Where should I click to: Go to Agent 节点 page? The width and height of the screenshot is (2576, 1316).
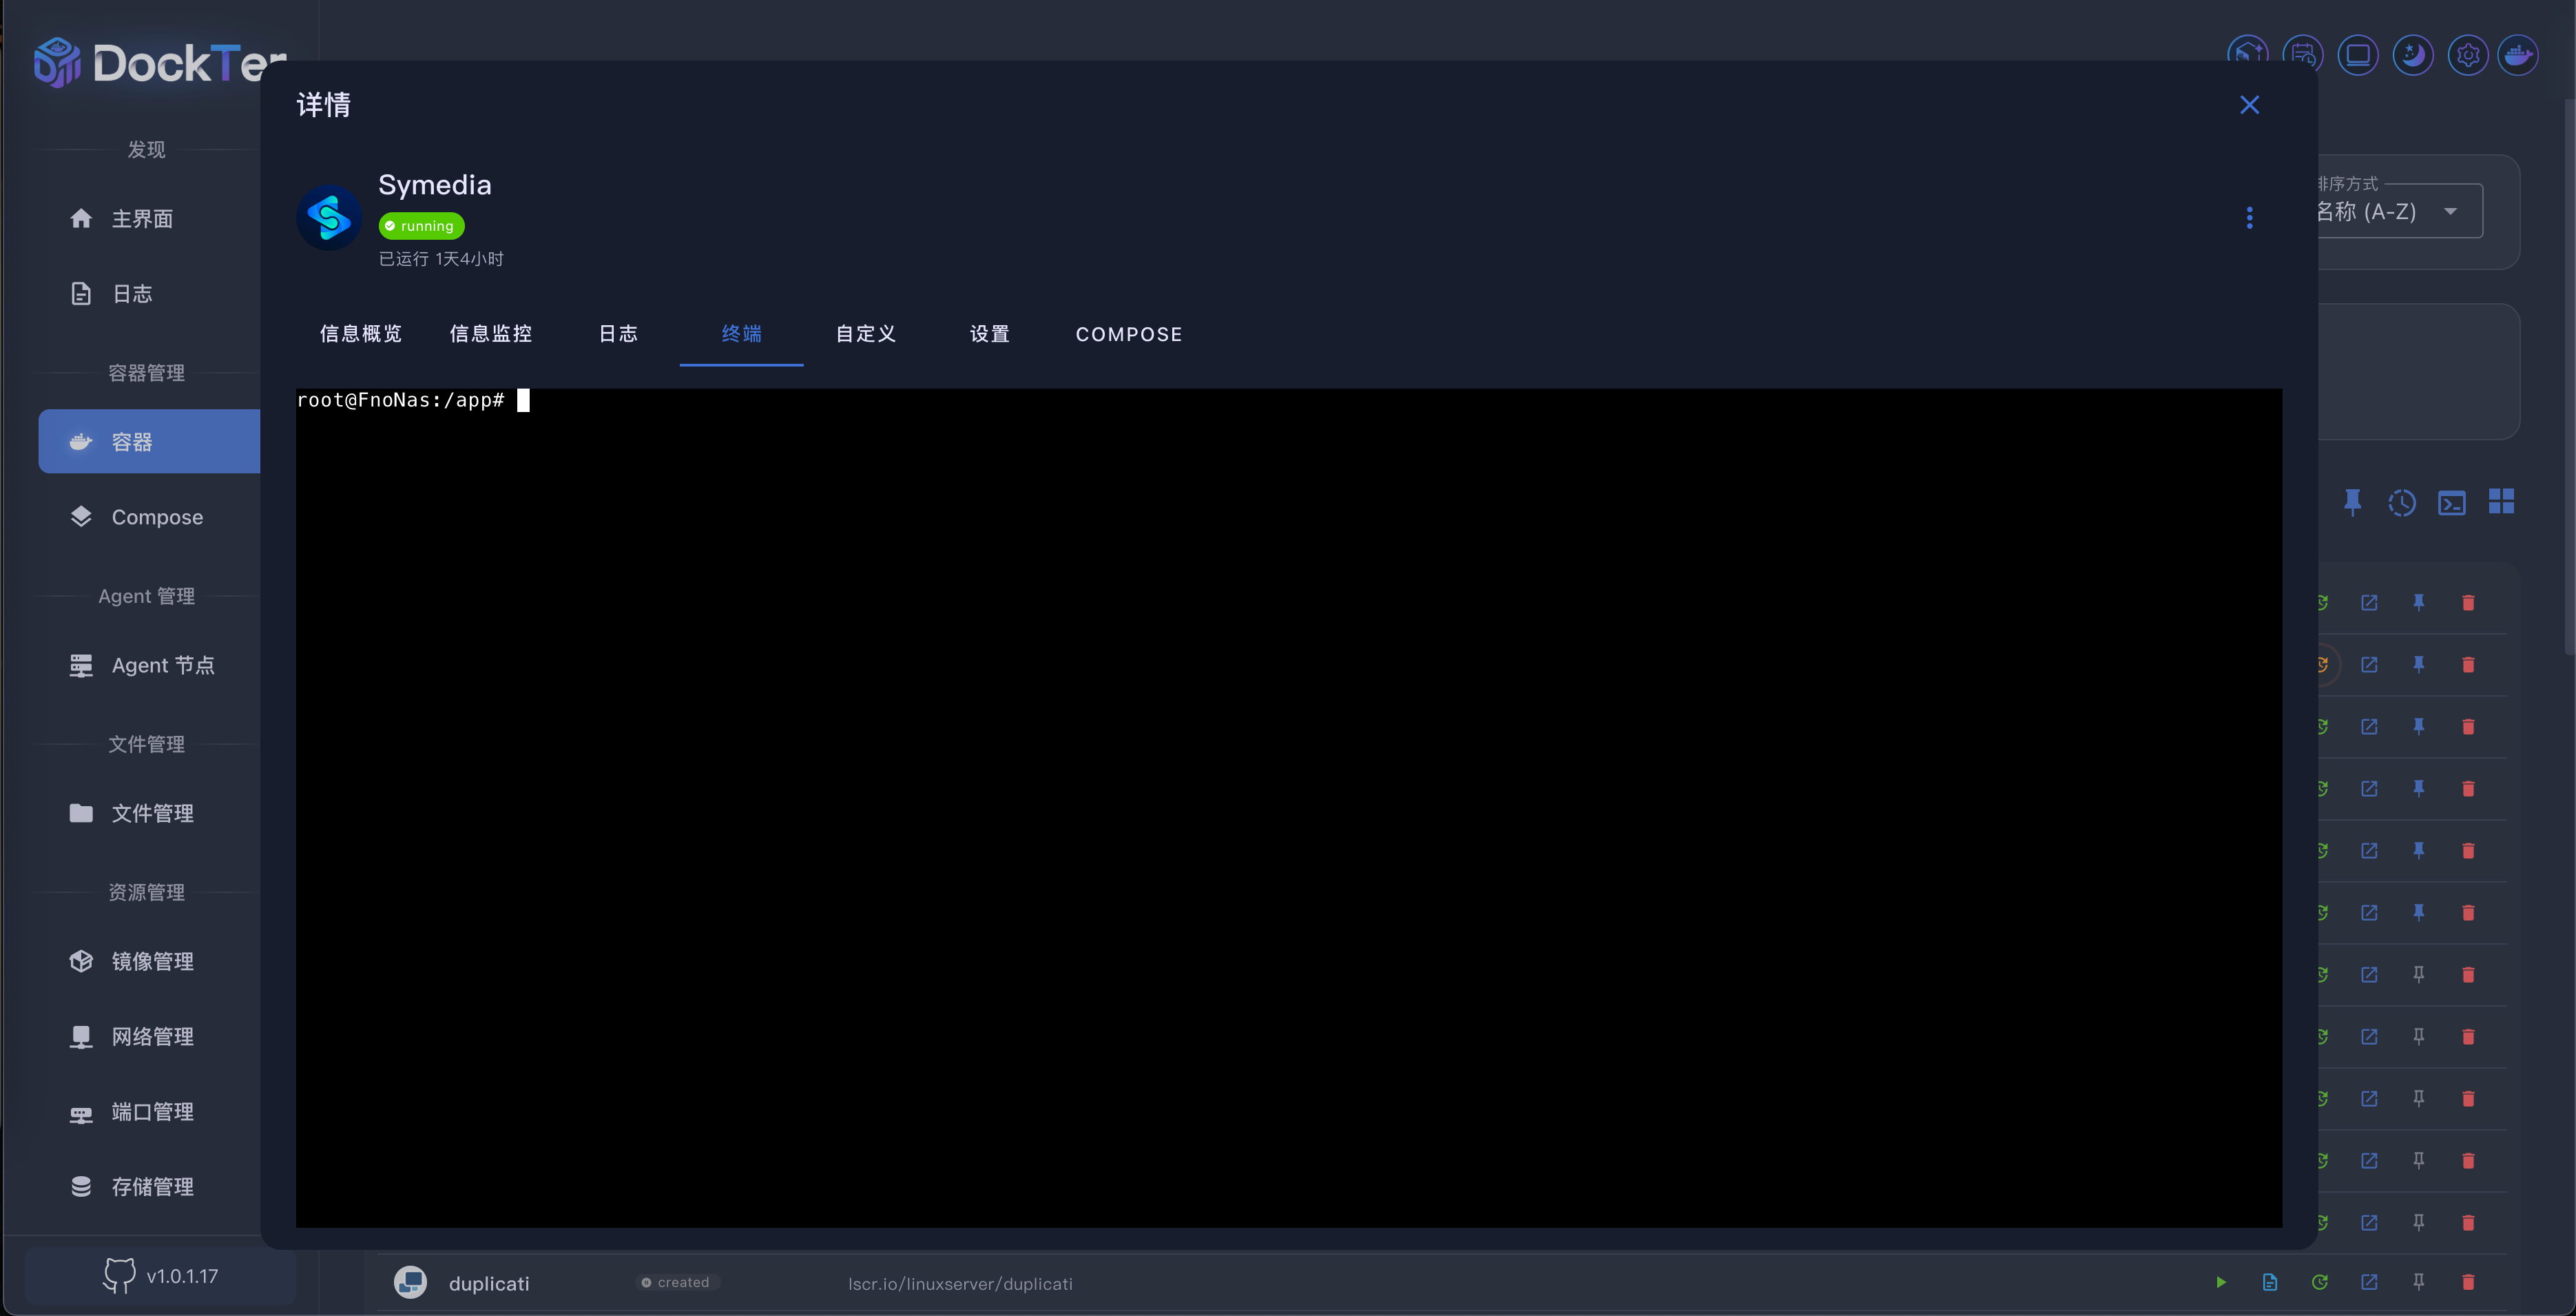(162, 665)
